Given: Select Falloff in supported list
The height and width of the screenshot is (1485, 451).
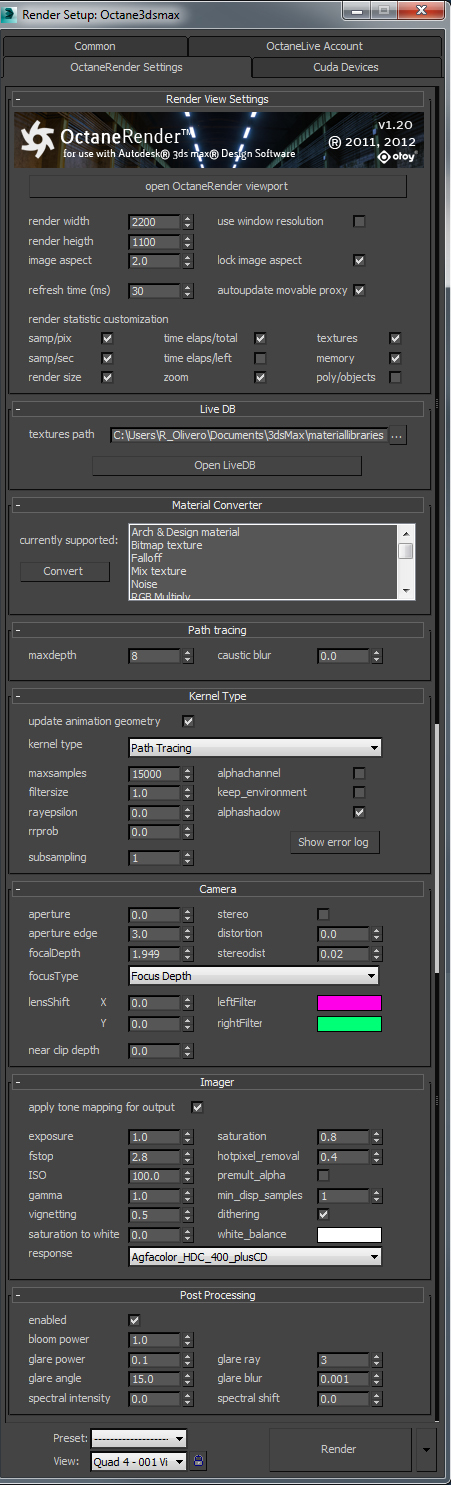Looking at the screenshot, I should point(146,558).
